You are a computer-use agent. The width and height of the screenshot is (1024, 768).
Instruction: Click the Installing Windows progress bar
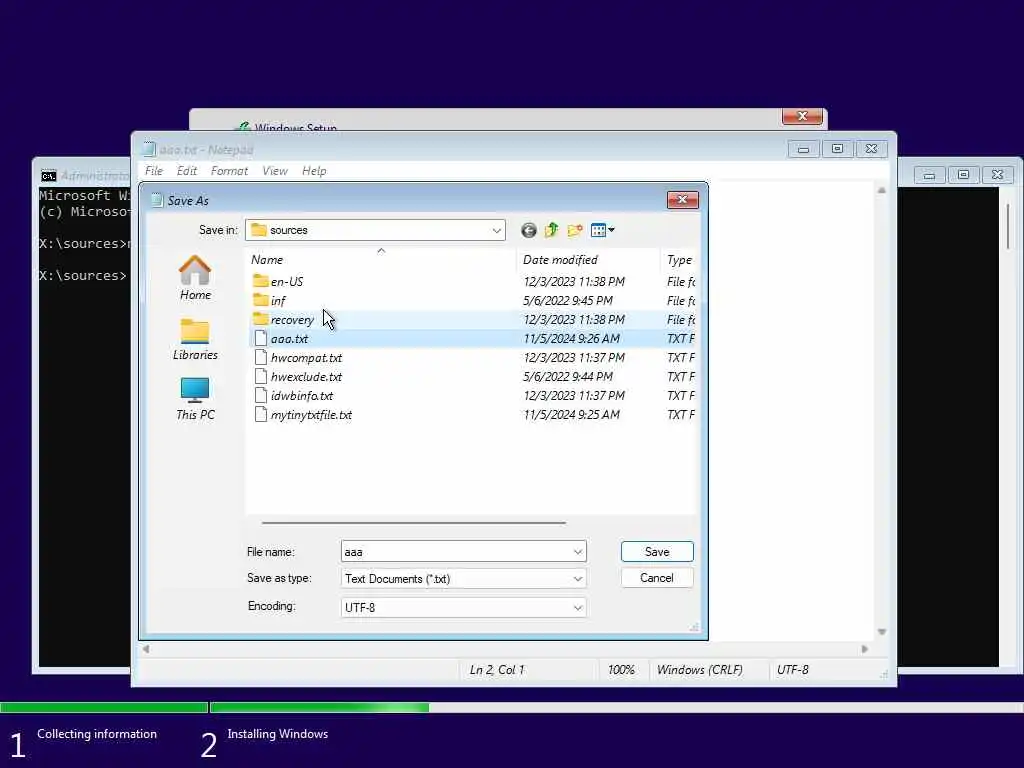tap(616, 707)
